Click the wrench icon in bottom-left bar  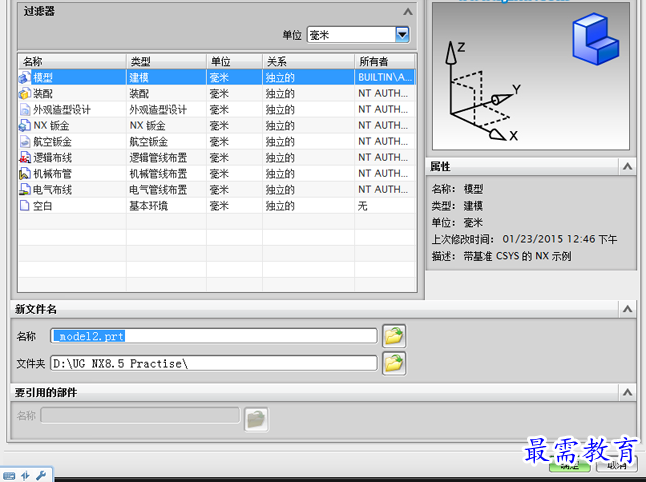click(x=41, y=476)
